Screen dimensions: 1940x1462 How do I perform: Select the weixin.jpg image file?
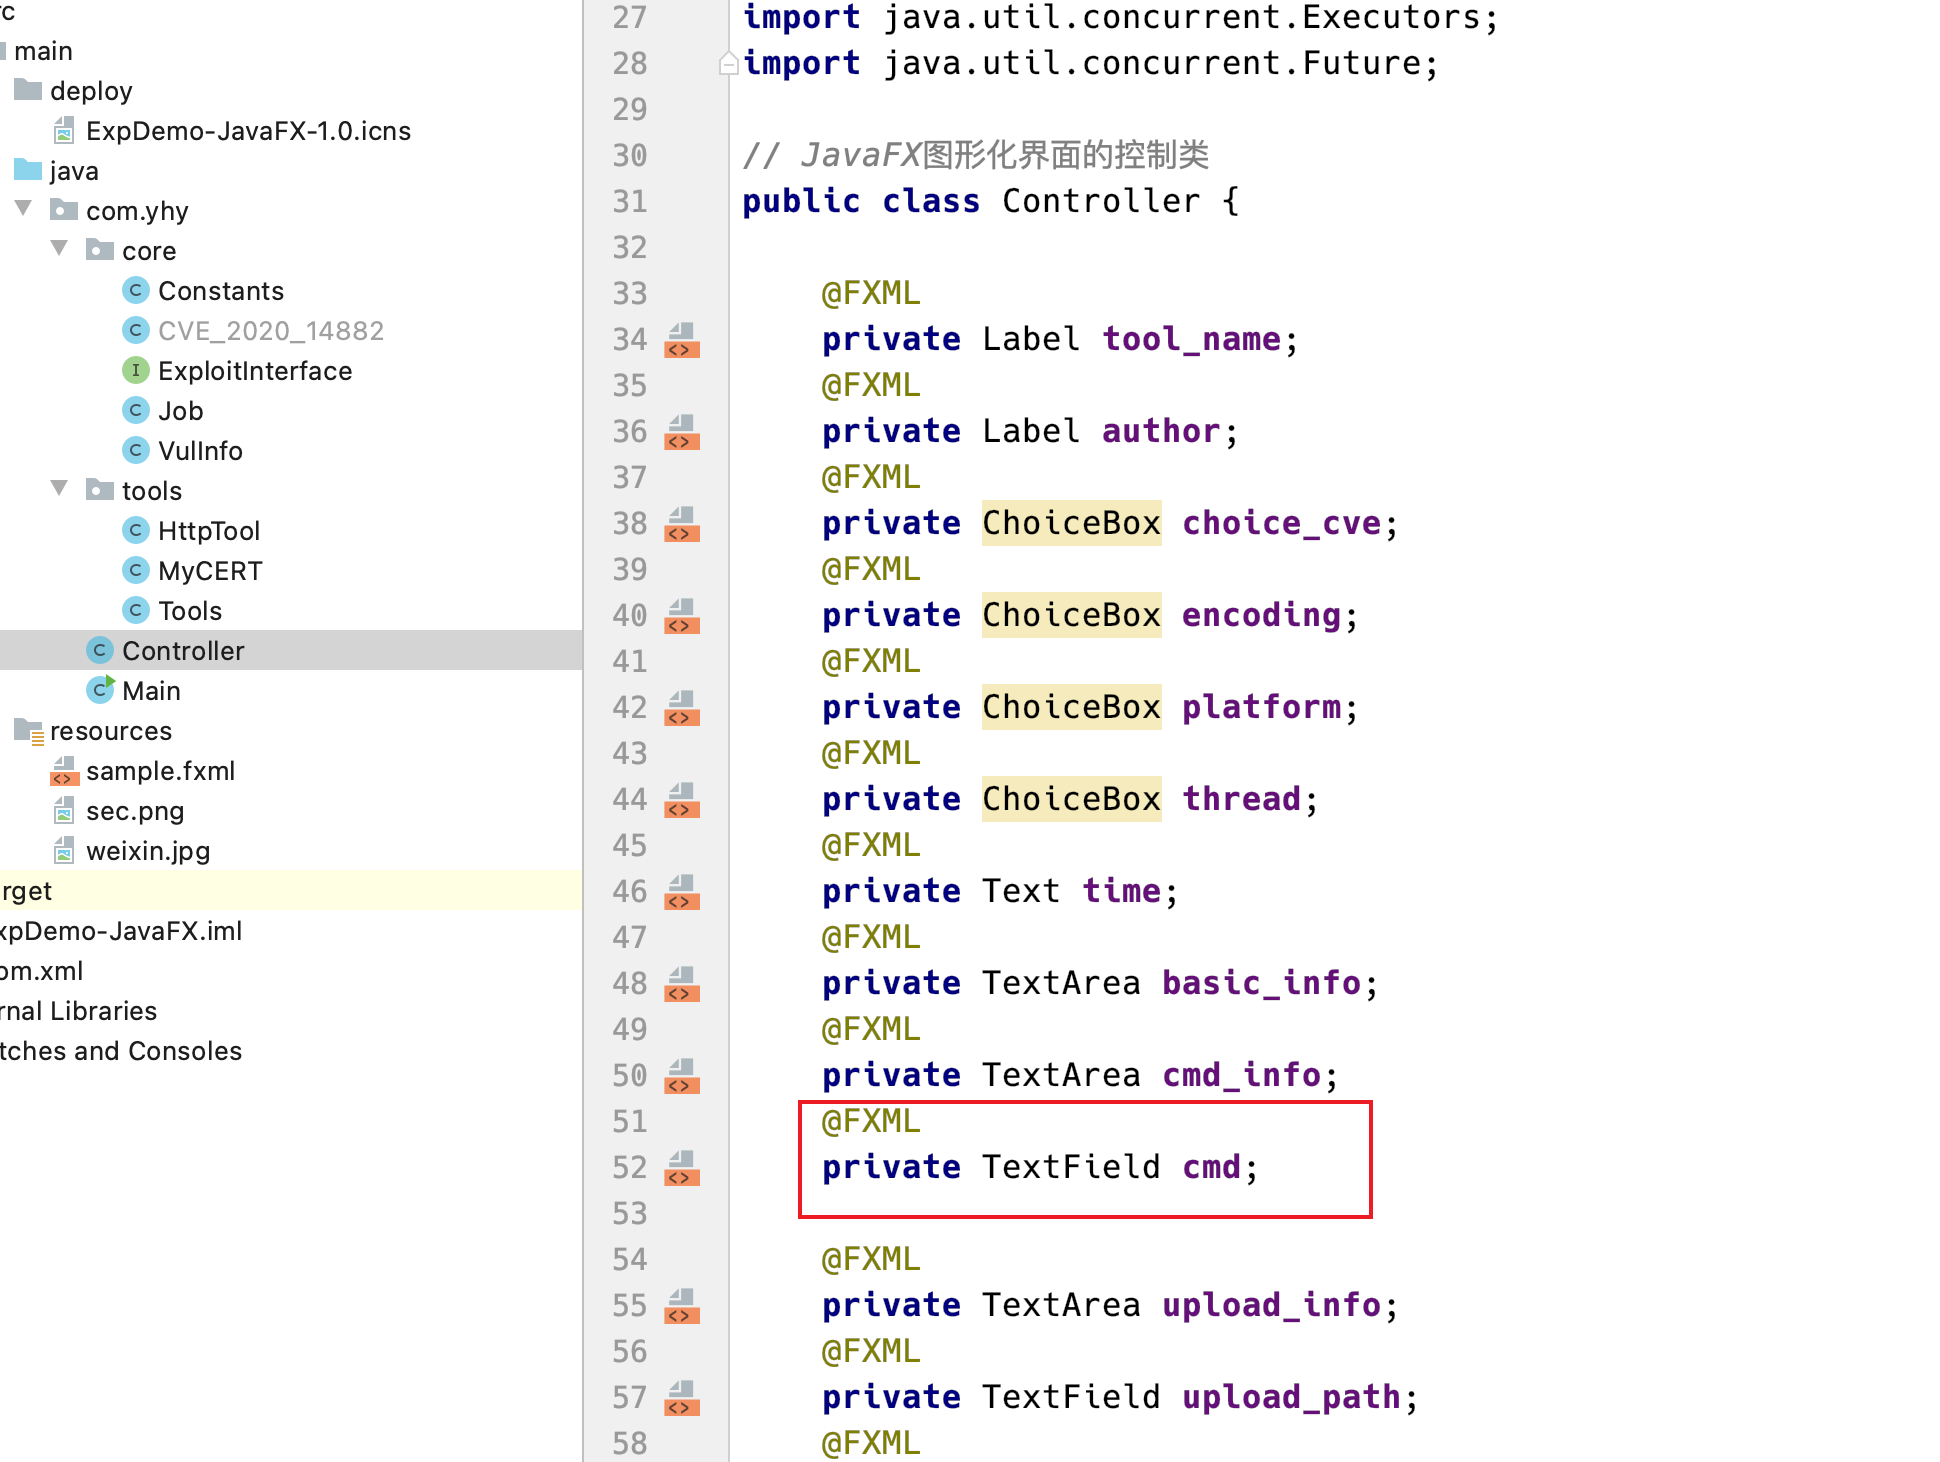tap(147, 851)
